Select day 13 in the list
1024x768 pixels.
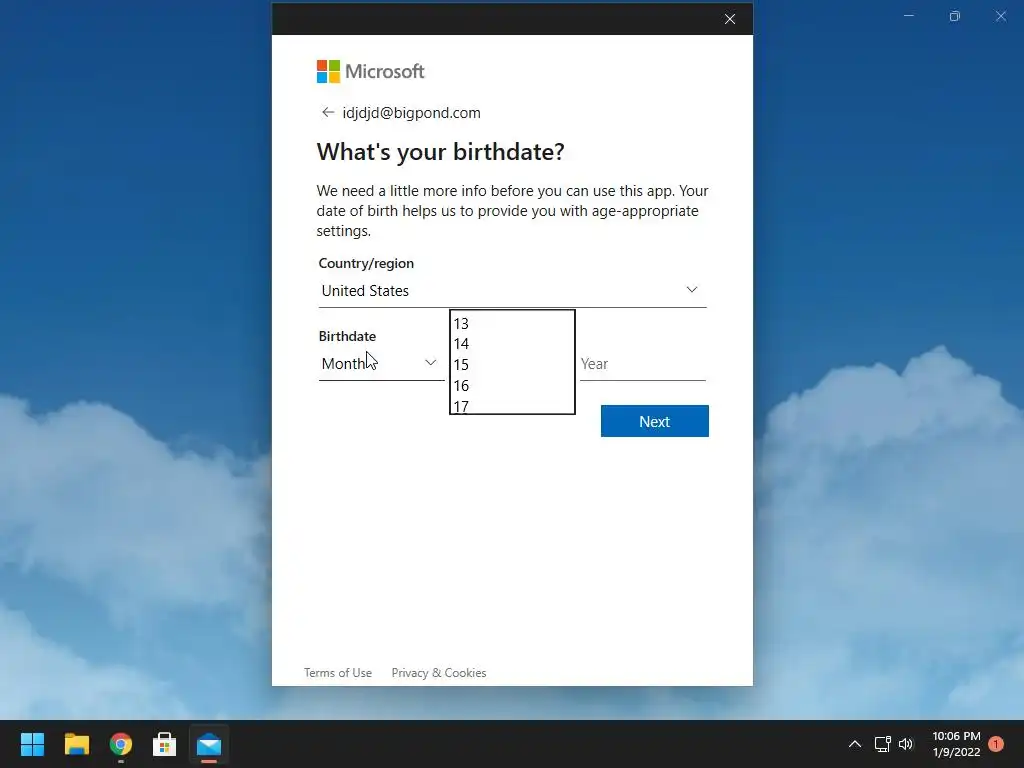(x=512, y=323)
